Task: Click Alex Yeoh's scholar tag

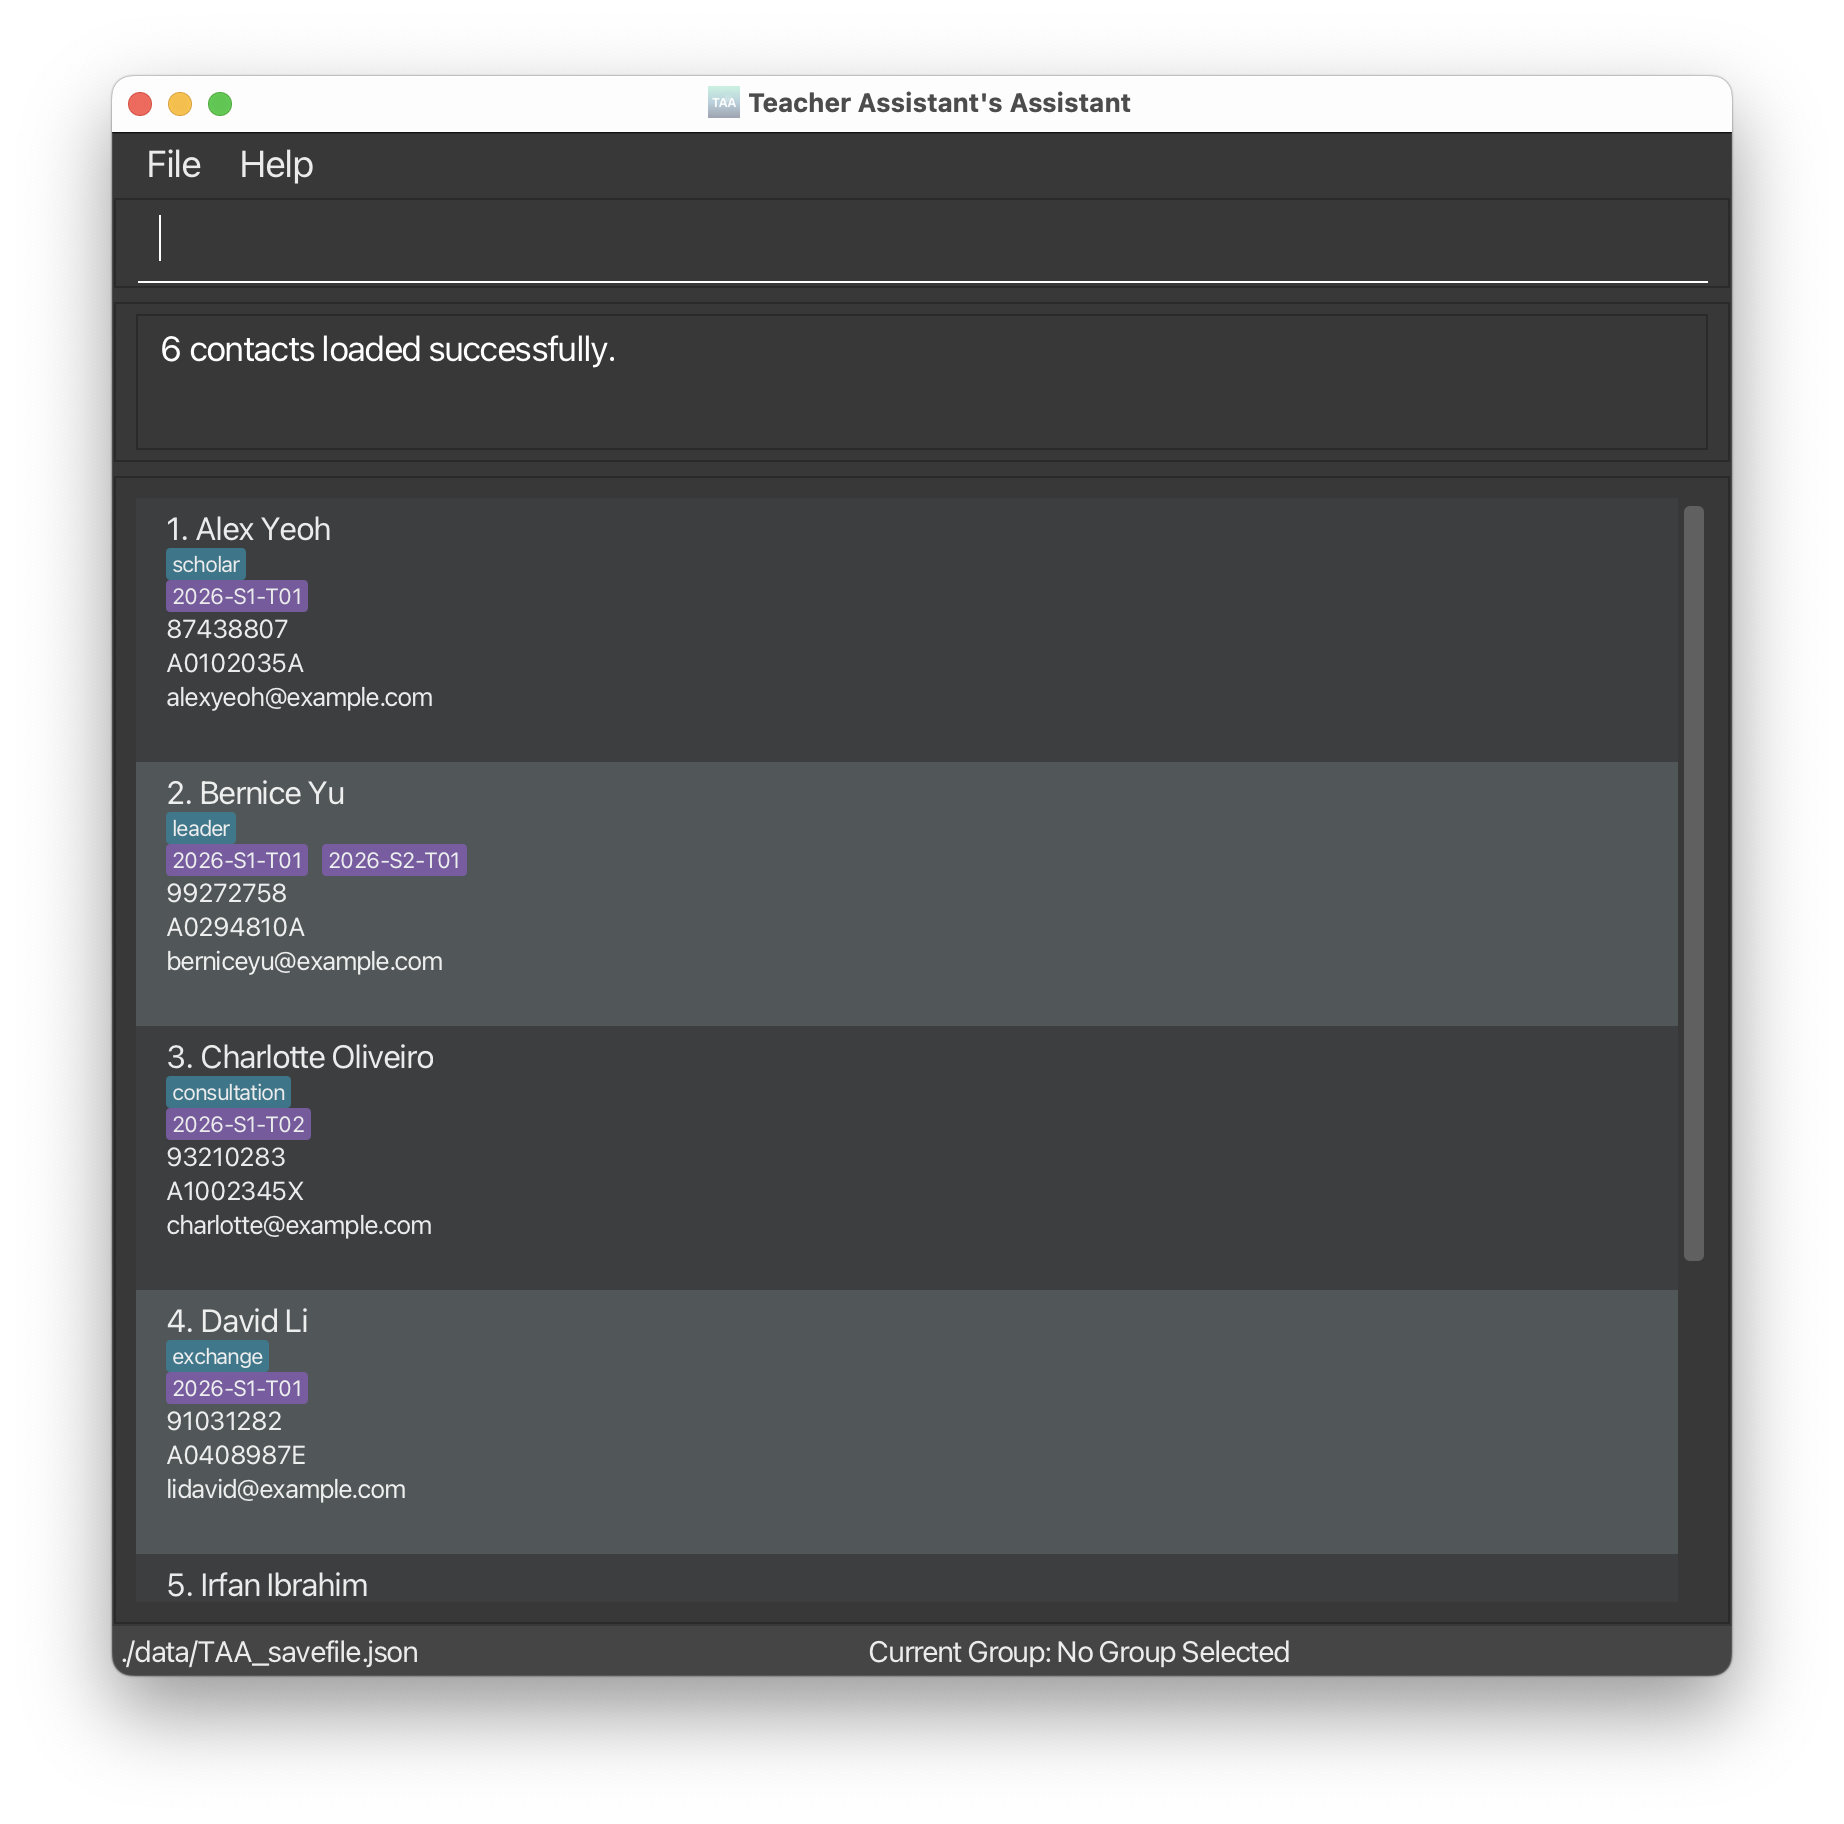Action: 205,564
